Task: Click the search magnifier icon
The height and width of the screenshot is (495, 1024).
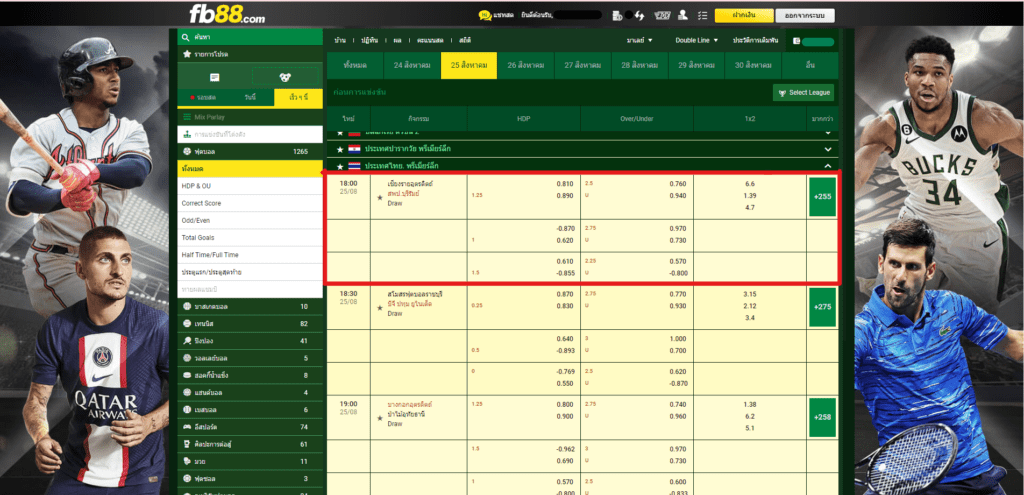Action: [x=186, y=38]
